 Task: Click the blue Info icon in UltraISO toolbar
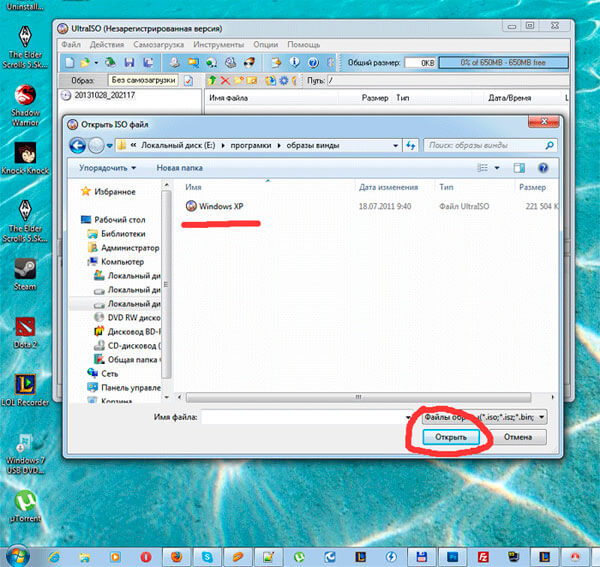click(x=294, y=62)
